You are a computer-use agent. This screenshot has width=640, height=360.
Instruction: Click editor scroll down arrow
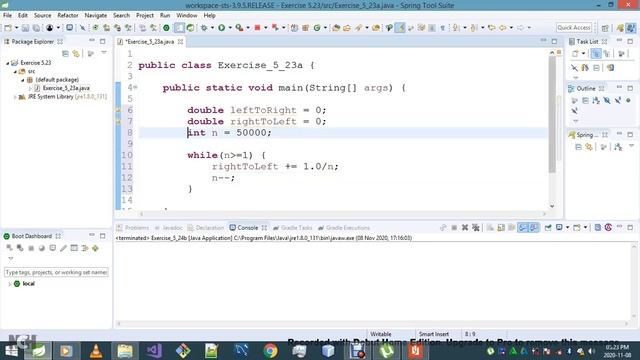coord(552,207)
